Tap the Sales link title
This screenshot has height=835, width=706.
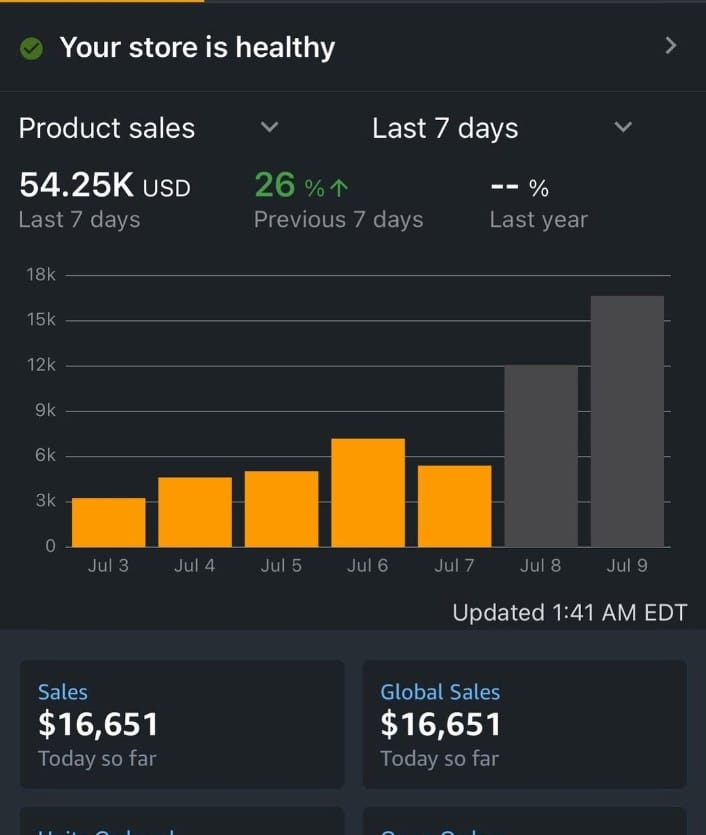click(63, 692)
